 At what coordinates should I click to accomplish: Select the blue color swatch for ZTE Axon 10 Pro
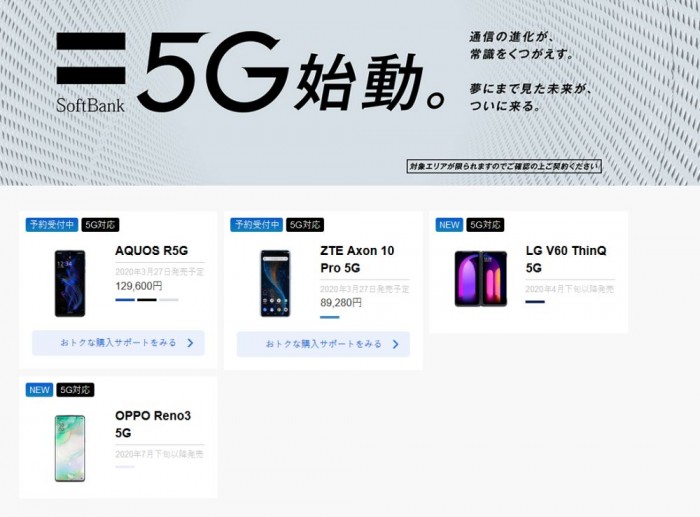[330, 317]
